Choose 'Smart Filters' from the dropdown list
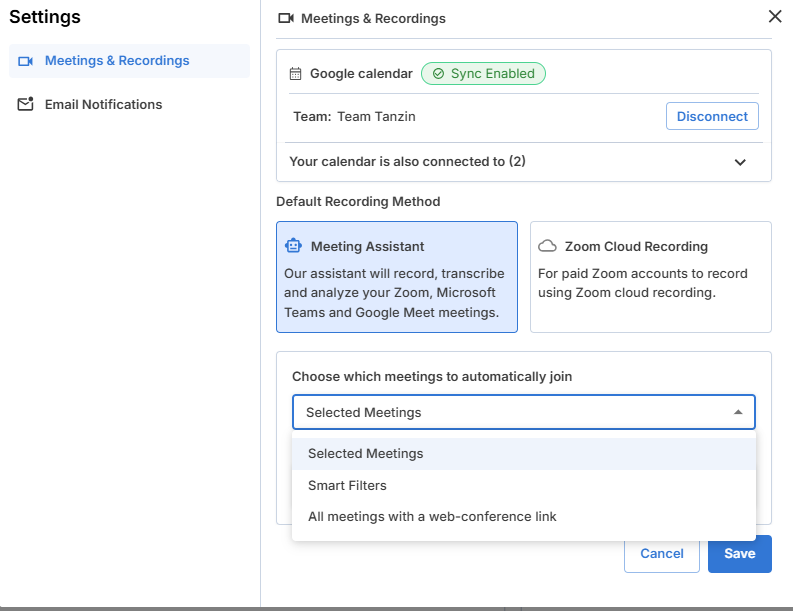The width and height of the screenshot is (793, 611). 523,486
